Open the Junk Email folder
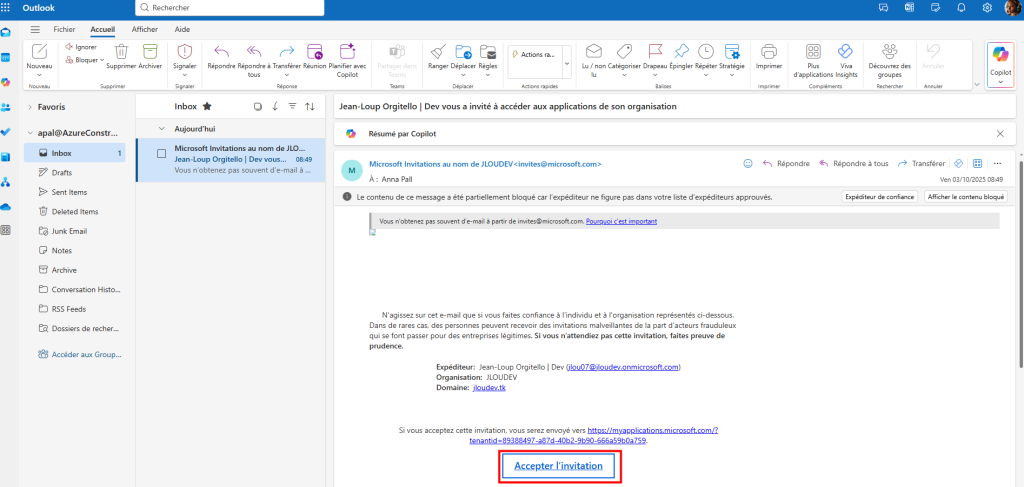The width and height of the screenshot is (1024, 487). click(x=70, y=231)
